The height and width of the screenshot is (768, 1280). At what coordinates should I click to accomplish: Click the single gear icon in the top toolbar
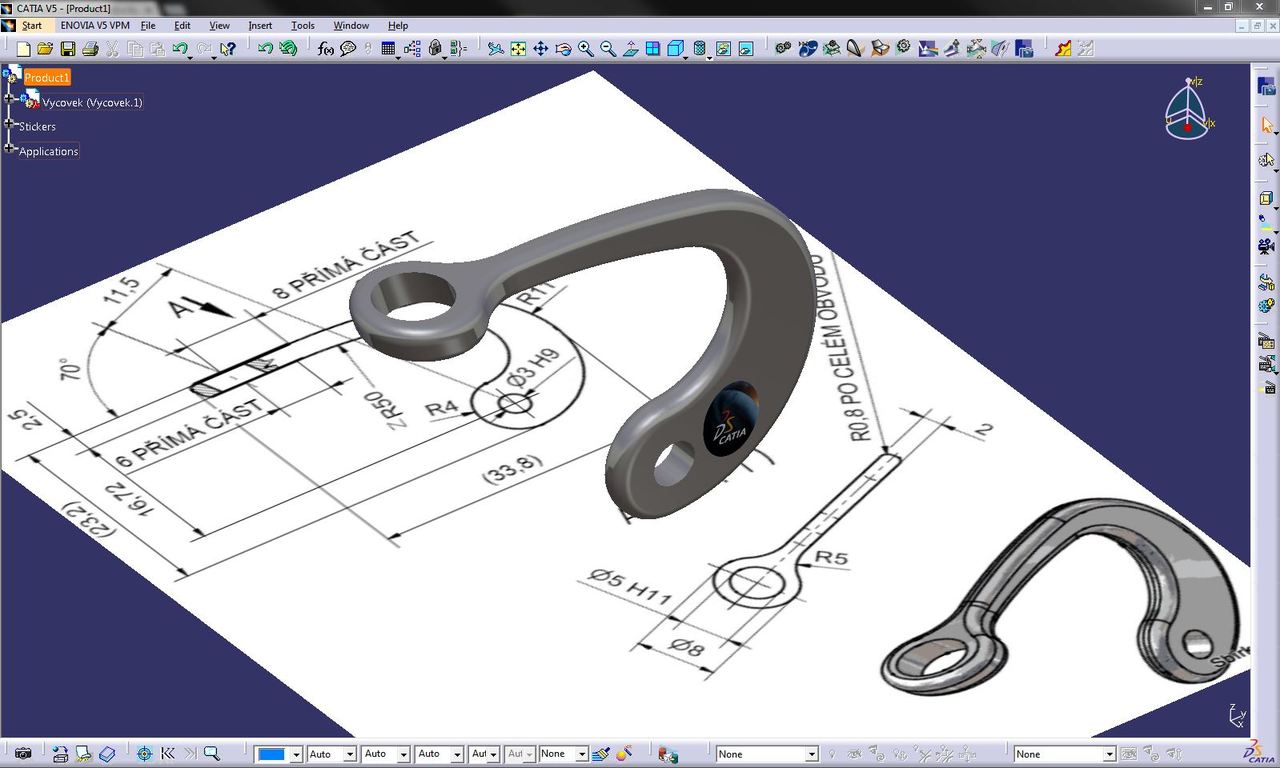click(x=904, y=48)
